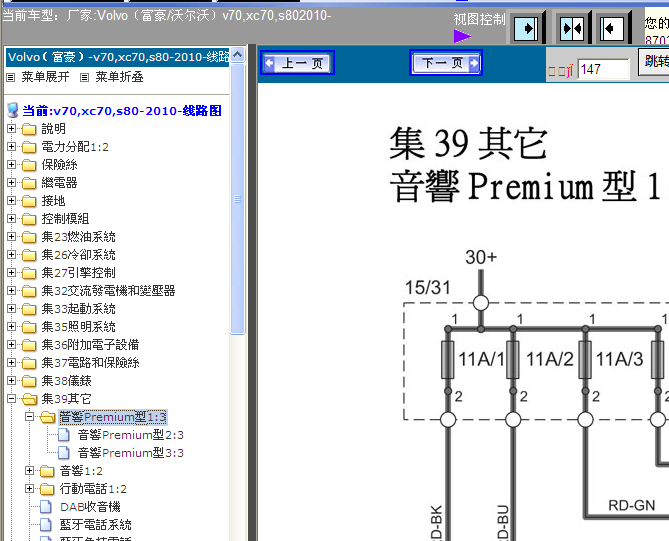Screen dimensions: 669x541
Task: Expand the 行動電話1:2 sub-folder
Action: pyautogui.click(x=29, y=489)
